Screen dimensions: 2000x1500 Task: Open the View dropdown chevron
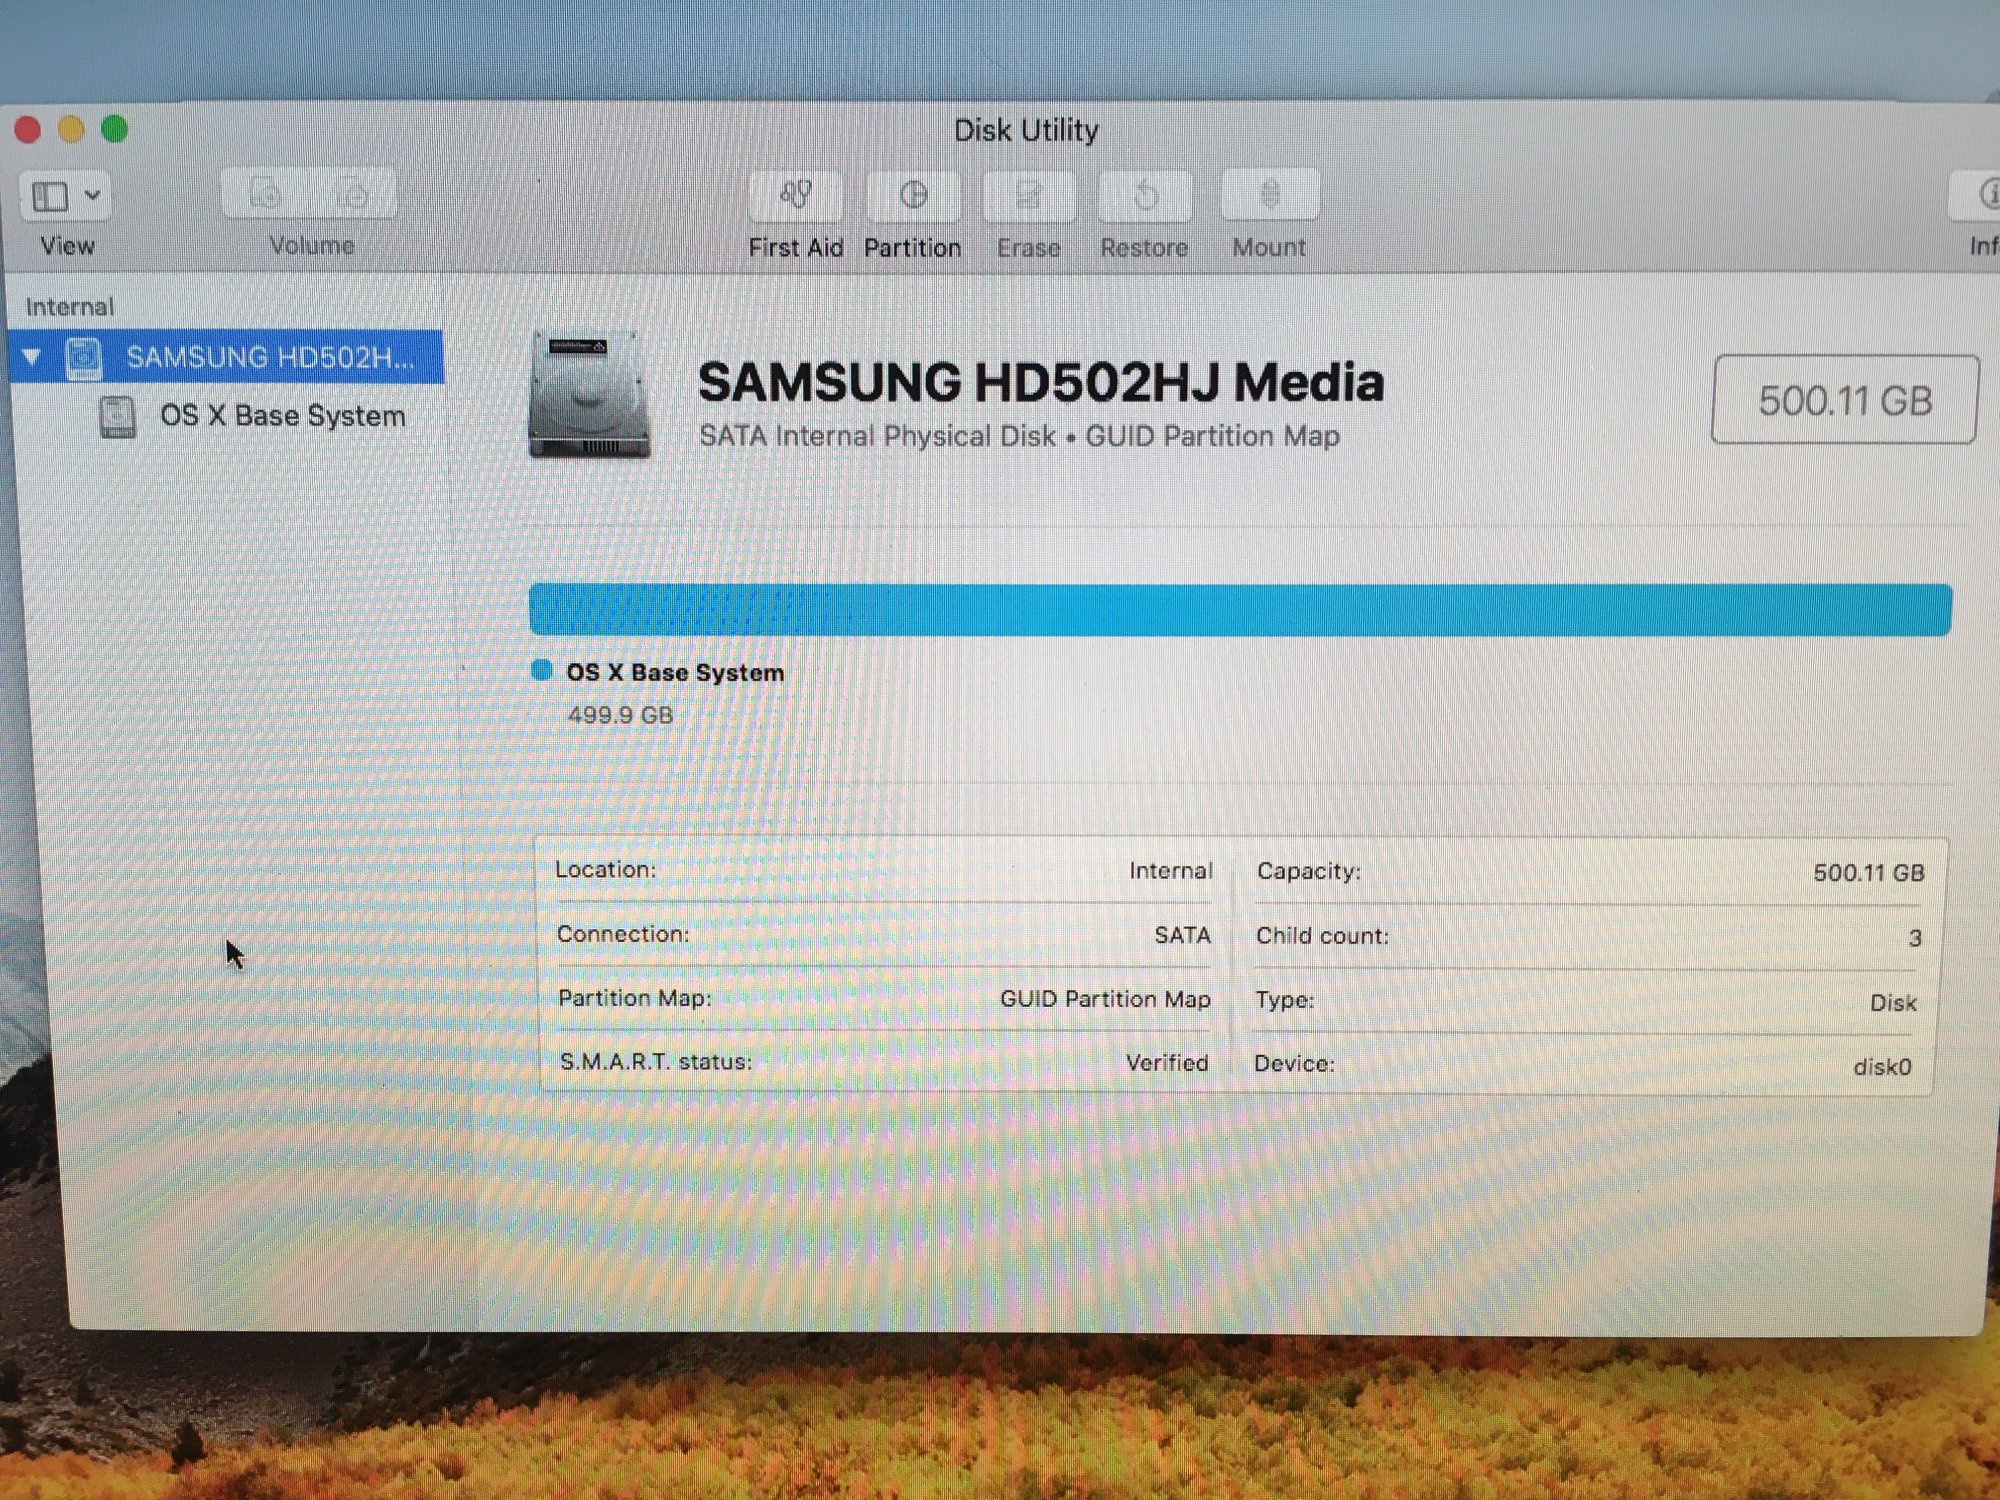pos(93,195)
